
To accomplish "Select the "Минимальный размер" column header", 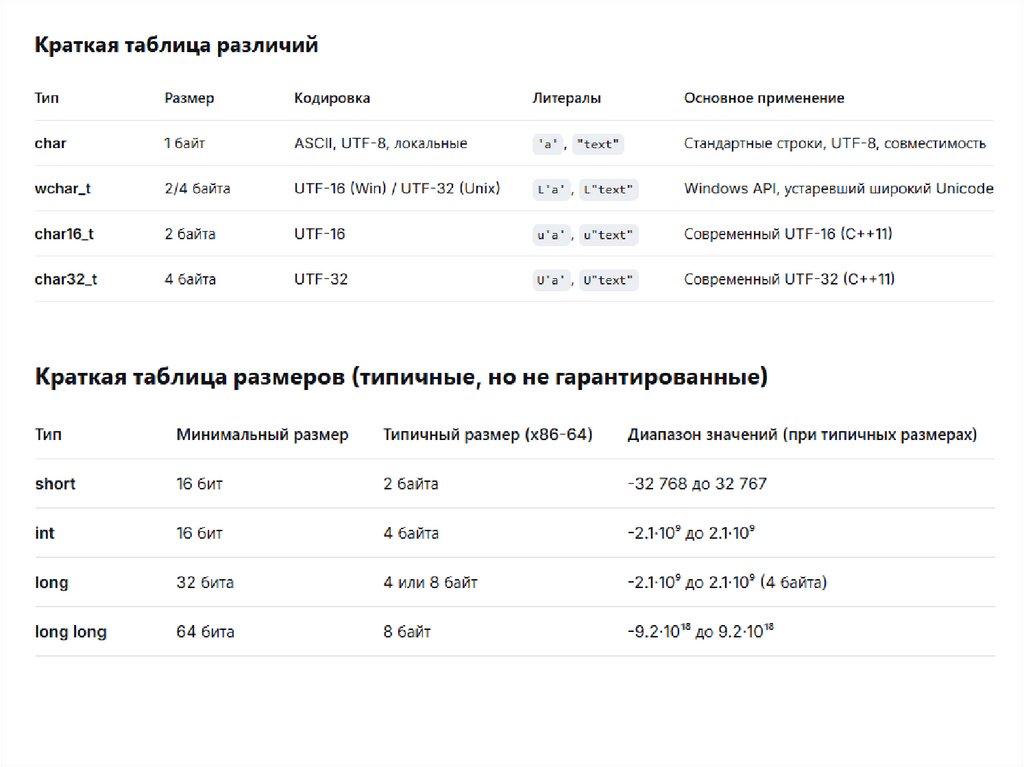I will point(262,435).
